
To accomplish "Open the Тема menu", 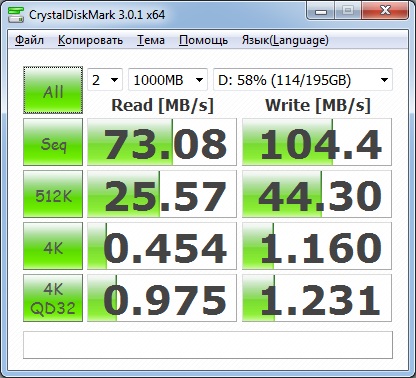I will coord(151,40).
